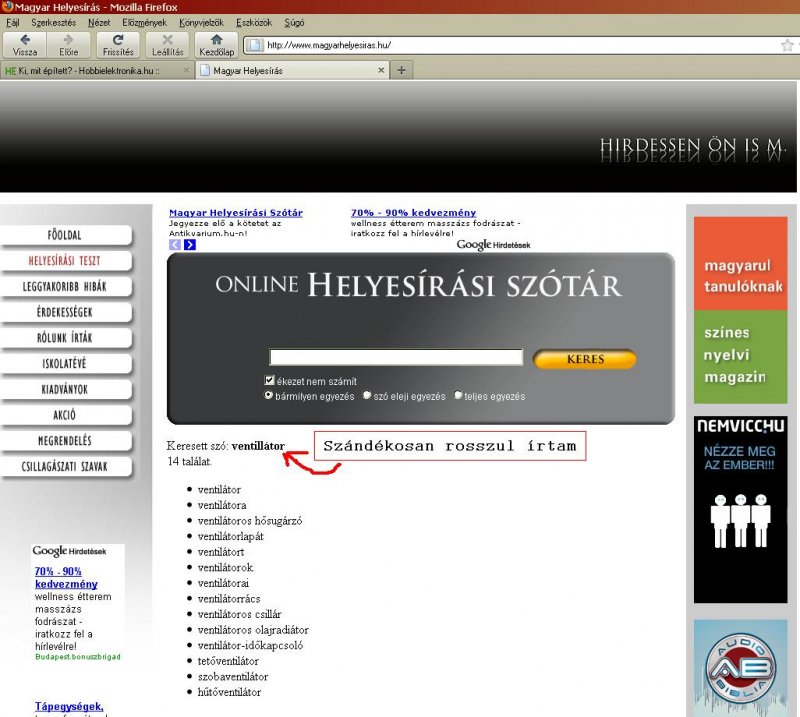Go back with the Vissza button

click(24, 45)
